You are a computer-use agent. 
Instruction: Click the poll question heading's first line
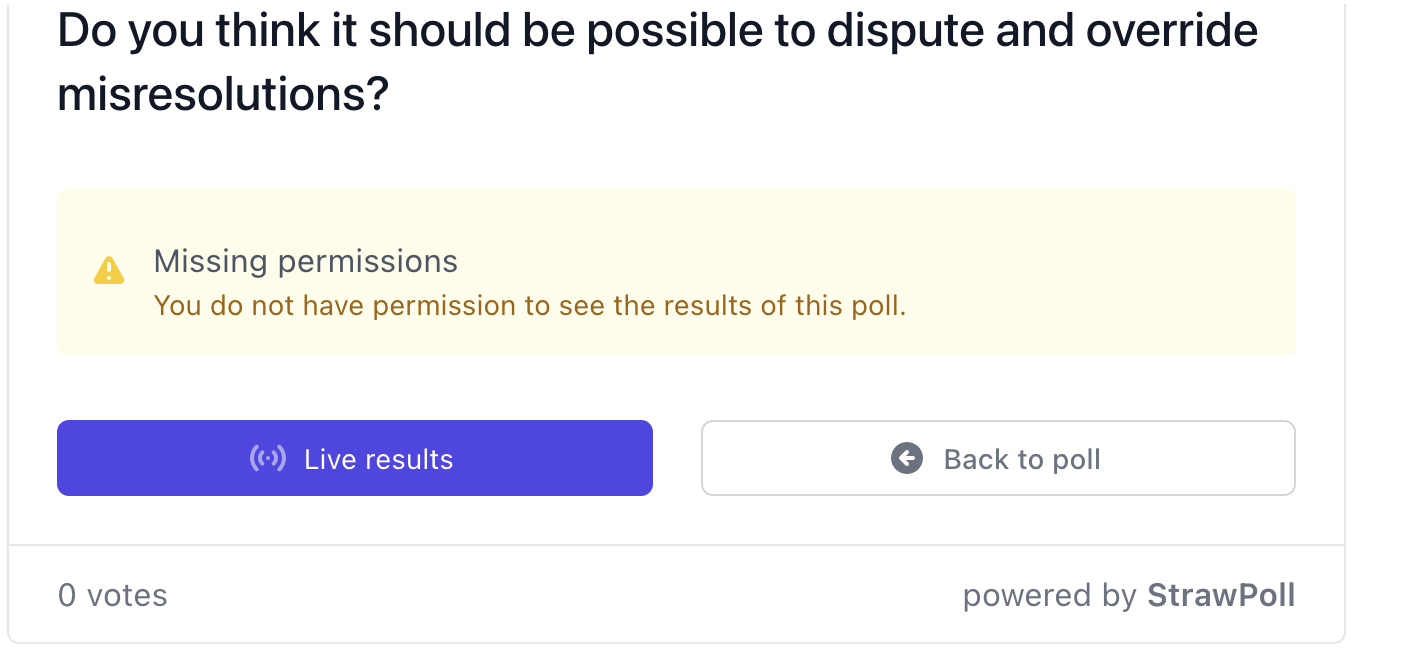coord(658,32)
